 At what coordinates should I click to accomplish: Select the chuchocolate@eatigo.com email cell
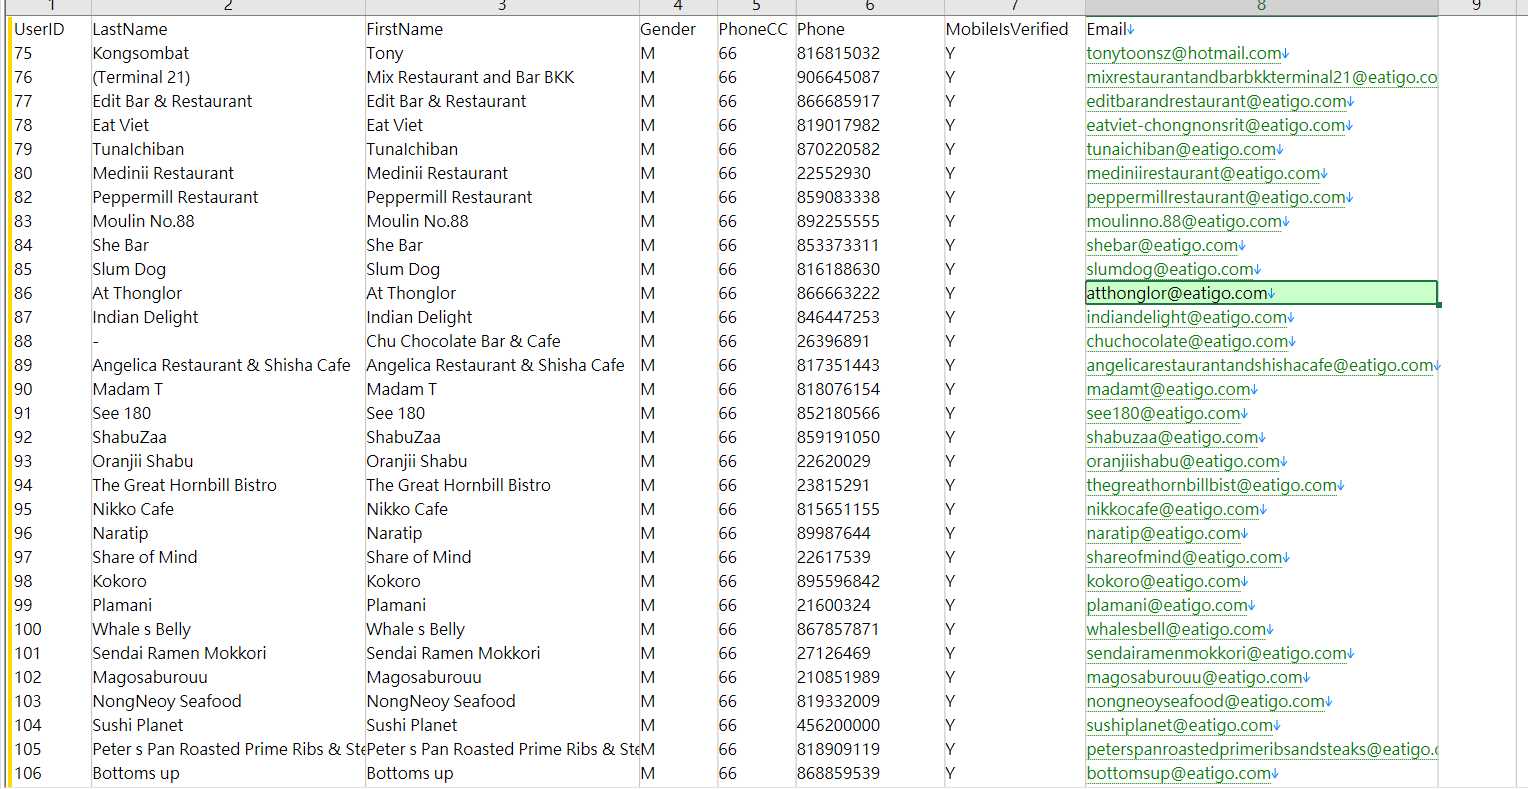[1261, 341]
